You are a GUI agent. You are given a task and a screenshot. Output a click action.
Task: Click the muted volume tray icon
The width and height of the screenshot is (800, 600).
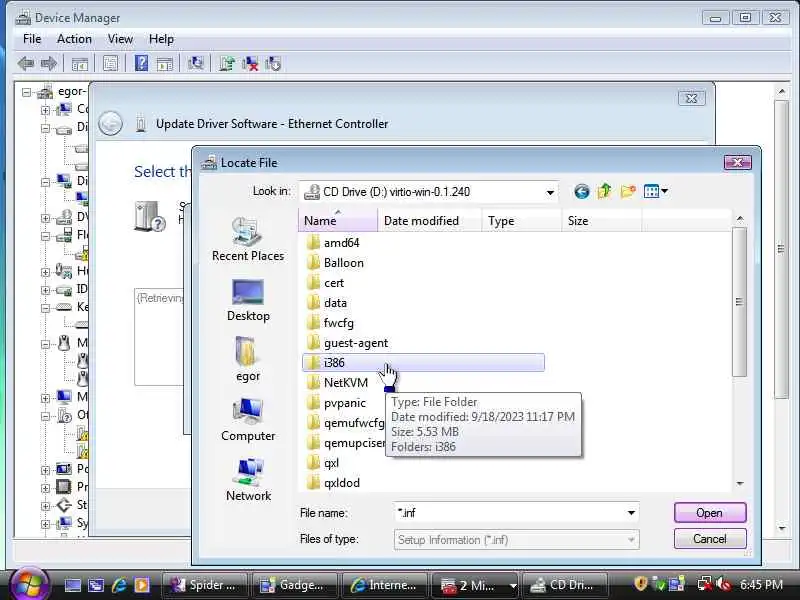click(x=723, y=584)
